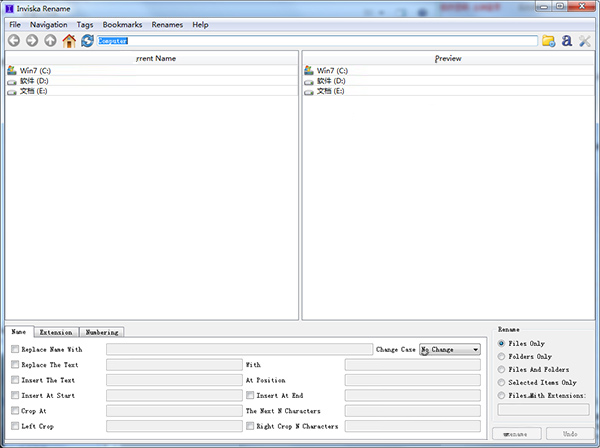This screenshot has height=448, width=600.
Task: Click the Forward navigation arrow
Action: 32,41
